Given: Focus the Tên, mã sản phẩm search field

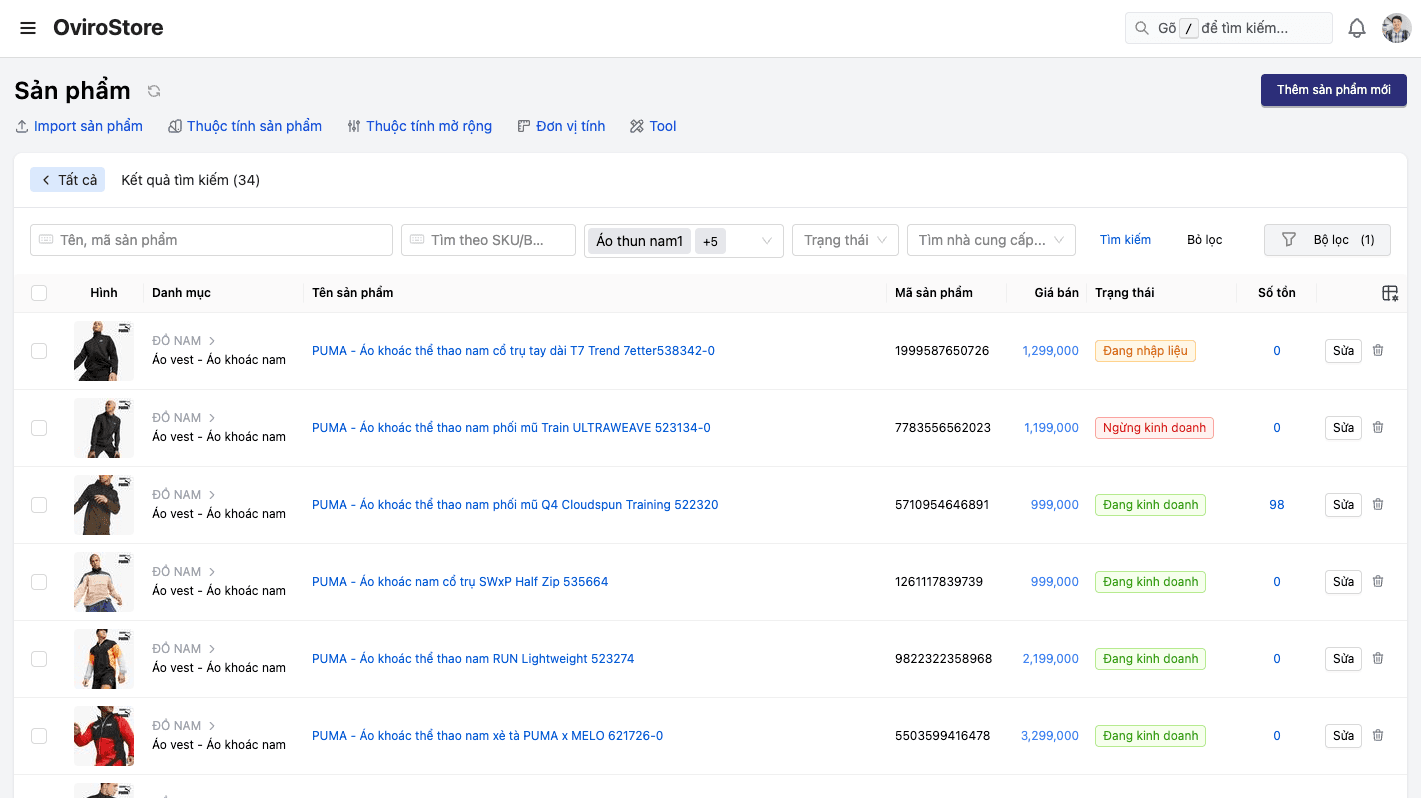Looking at the screenshot, I should point(211,240).
